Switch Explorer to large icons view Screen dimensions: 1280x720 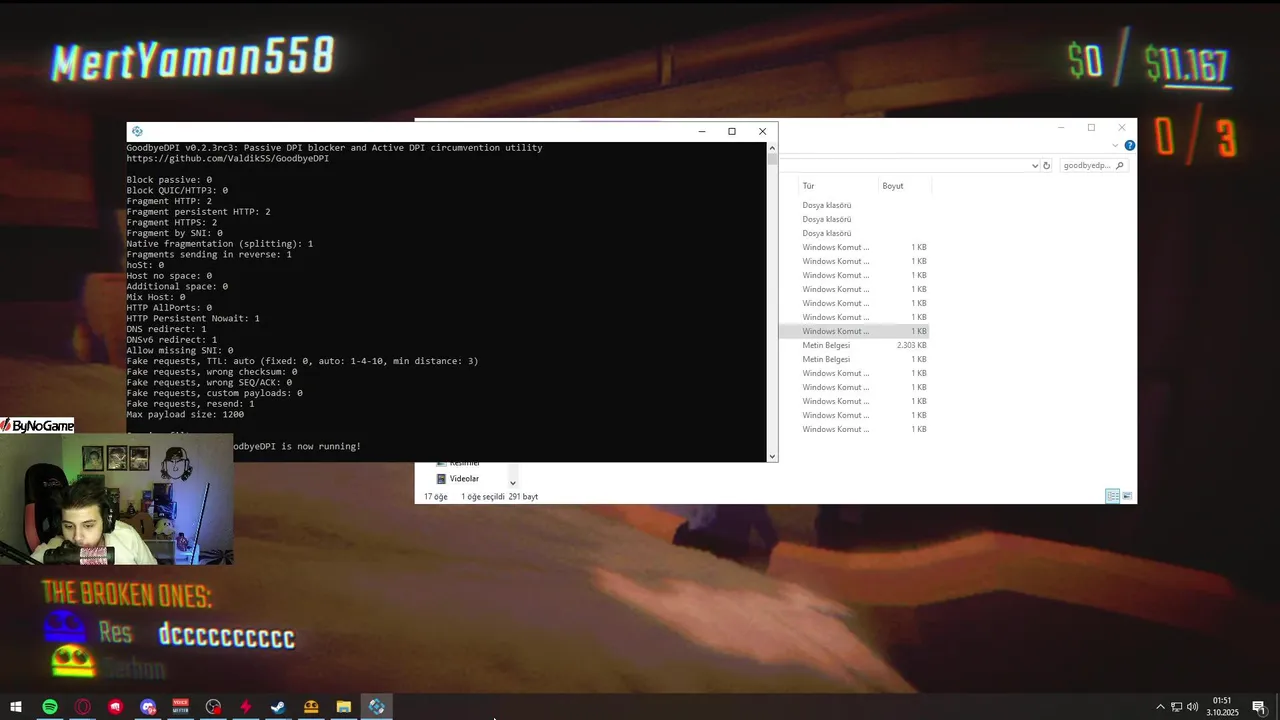coord(1127,496)
